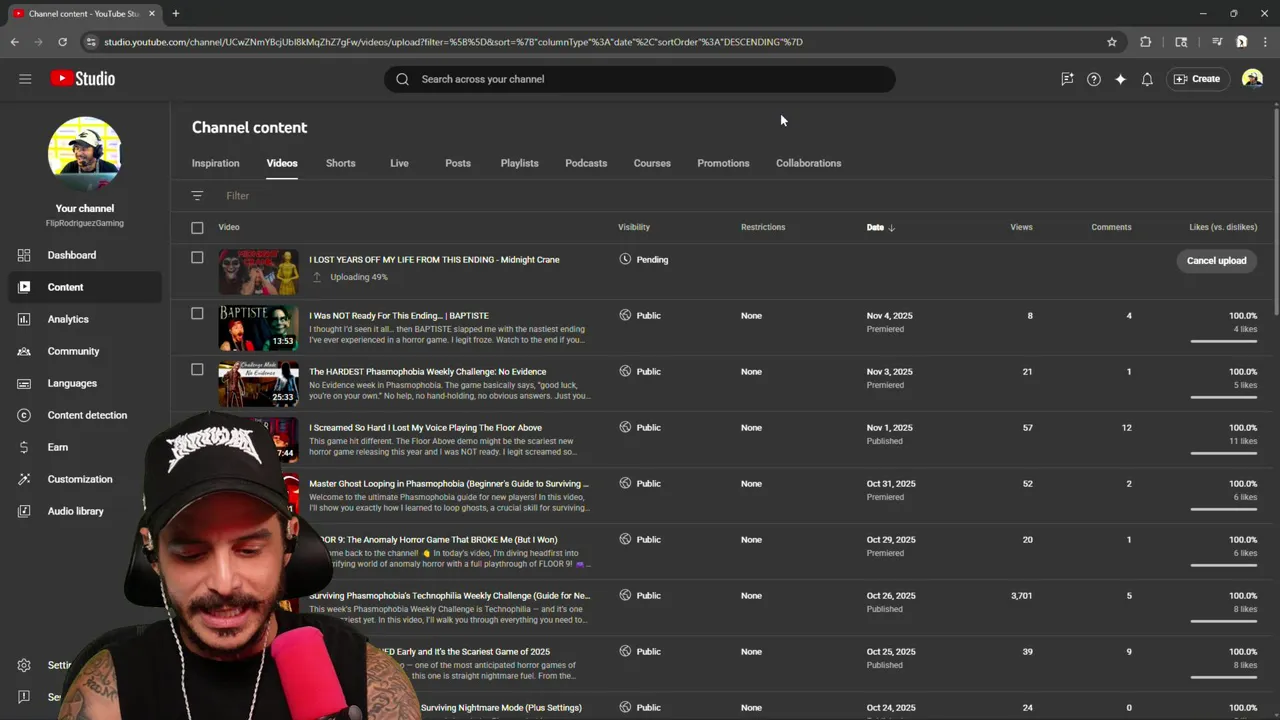Open the BAPTISTE video thumbnail

pos(258,328)
